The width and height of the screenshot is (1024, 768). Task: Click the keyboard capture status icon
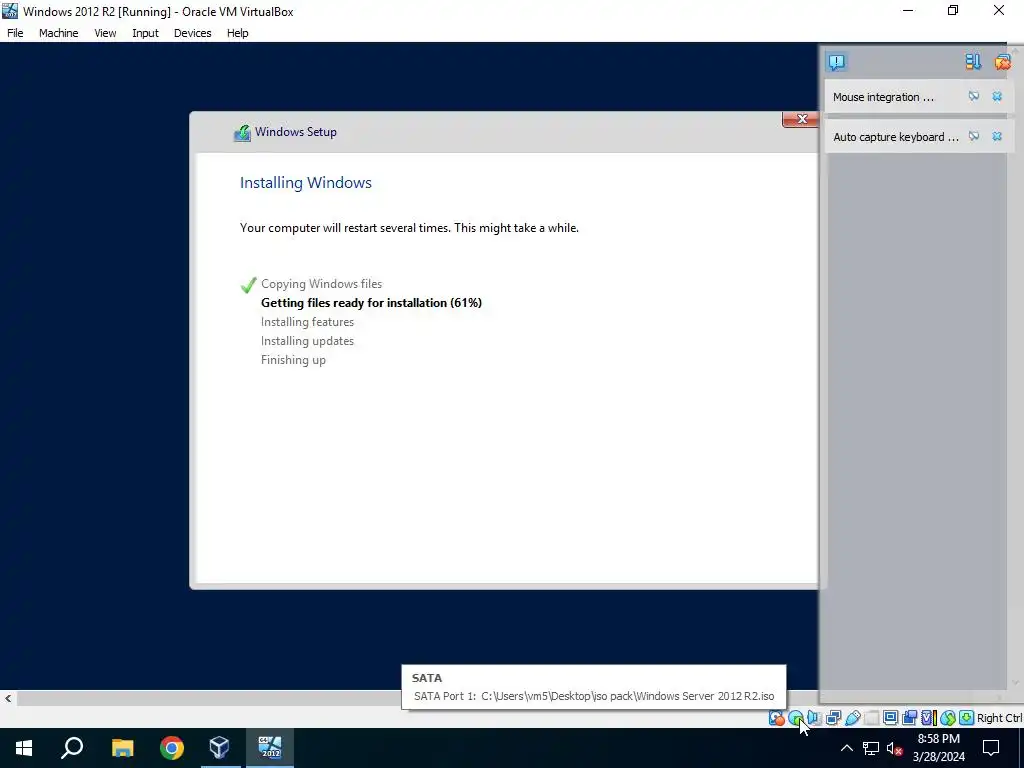[966, 718]
